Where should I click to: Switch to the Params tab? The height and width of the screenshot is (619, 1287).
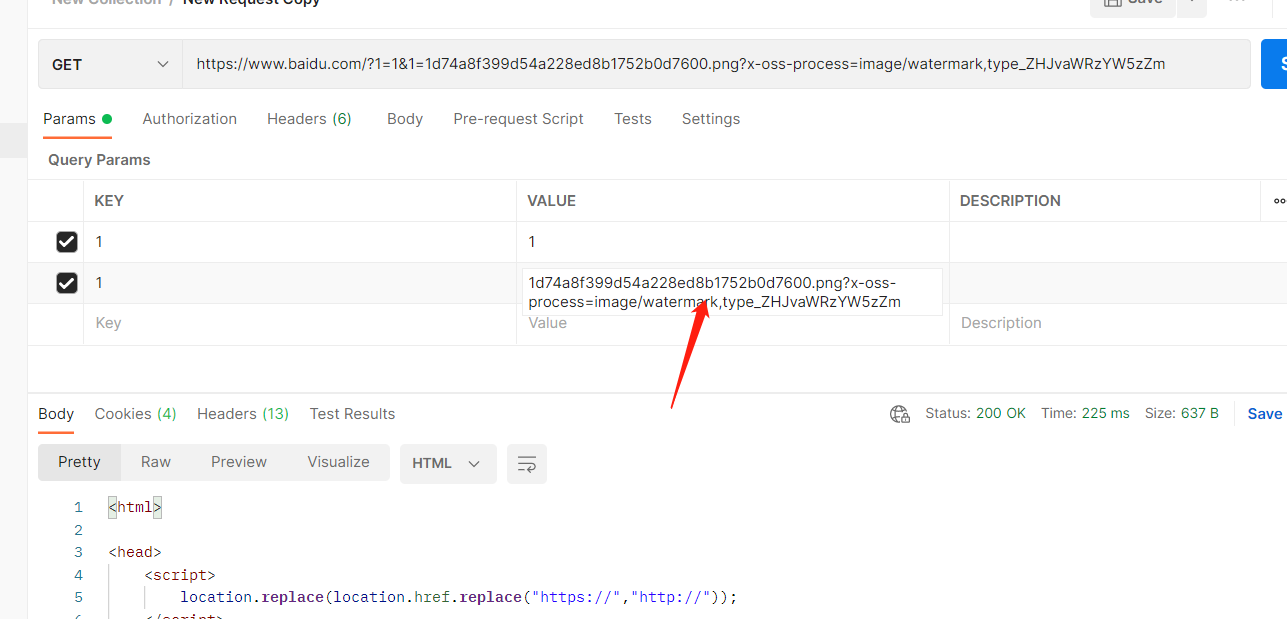pyautogui.click(x=77, y=119)
